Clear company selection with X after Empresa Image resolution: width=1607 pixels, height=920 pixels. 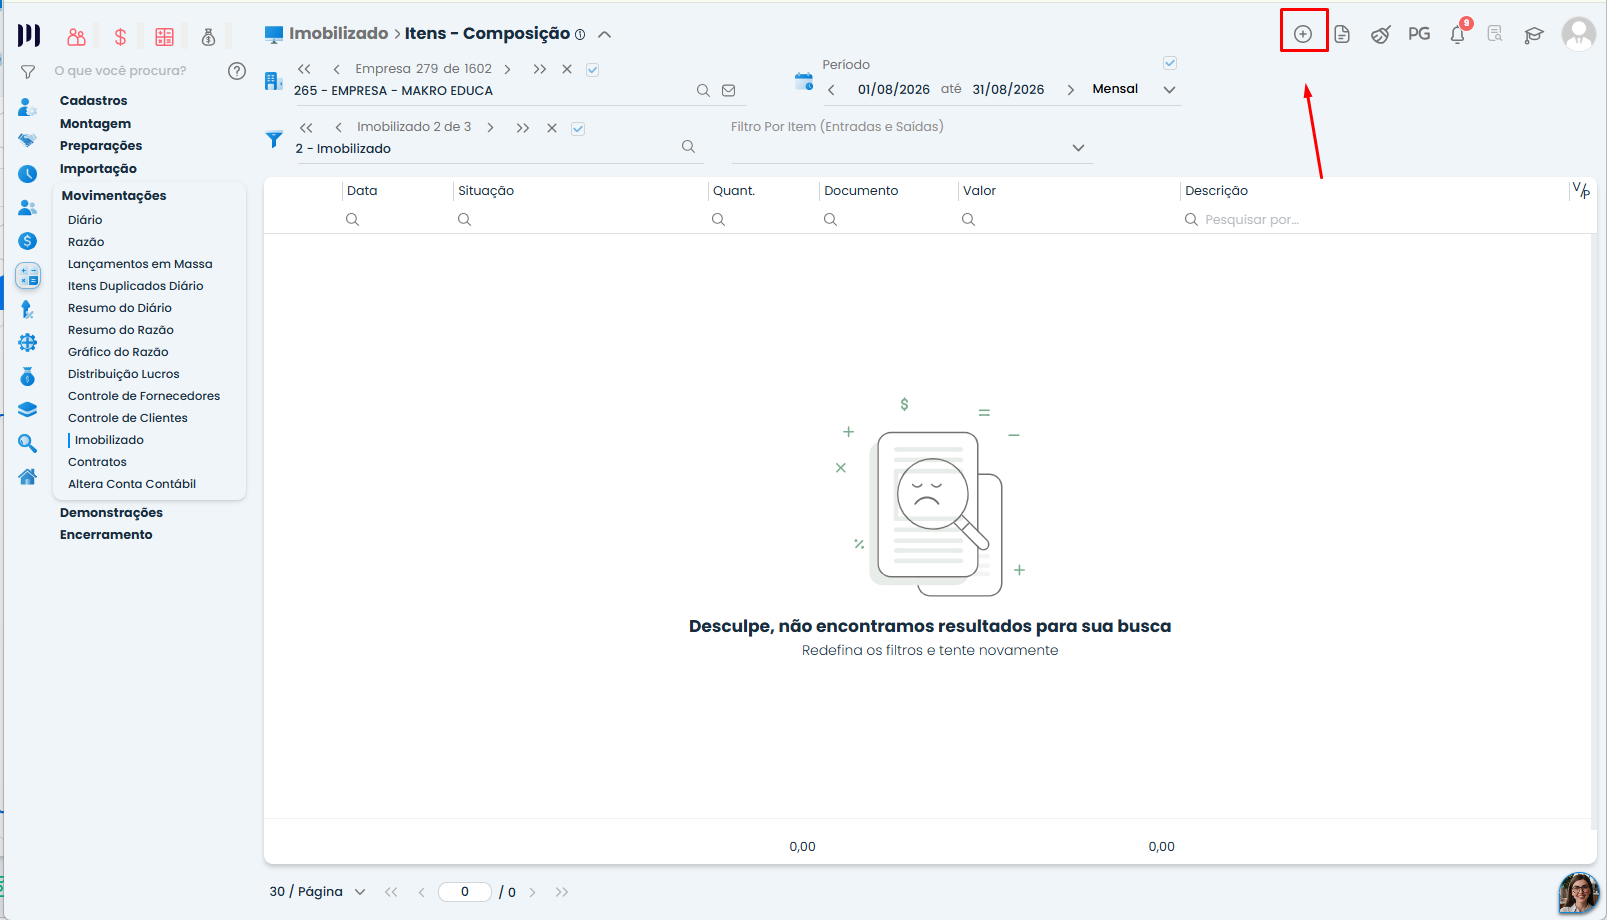567,69
